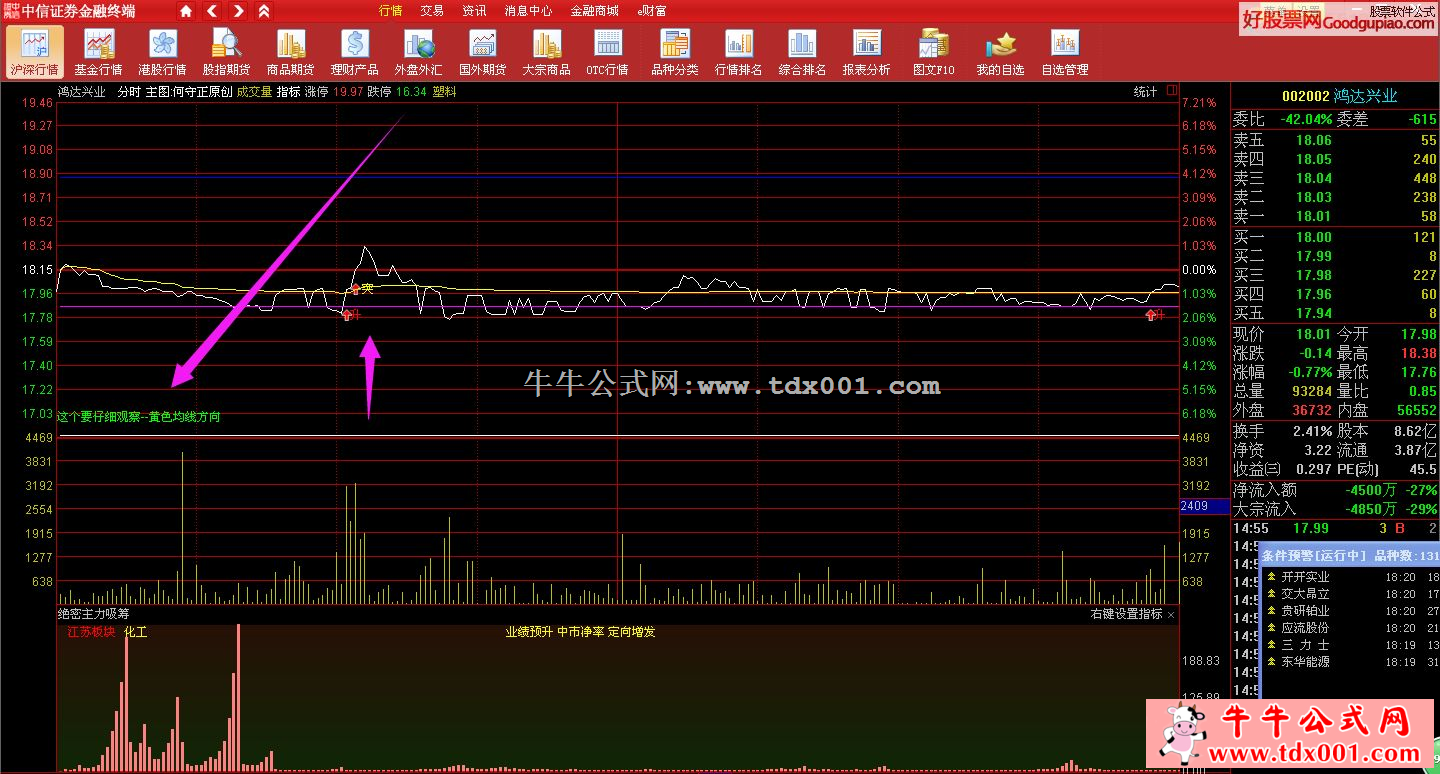The height and width of the screenshot is (774, 1440).
Task: Open the OTC行情 icon
Action: pos(608,52)
